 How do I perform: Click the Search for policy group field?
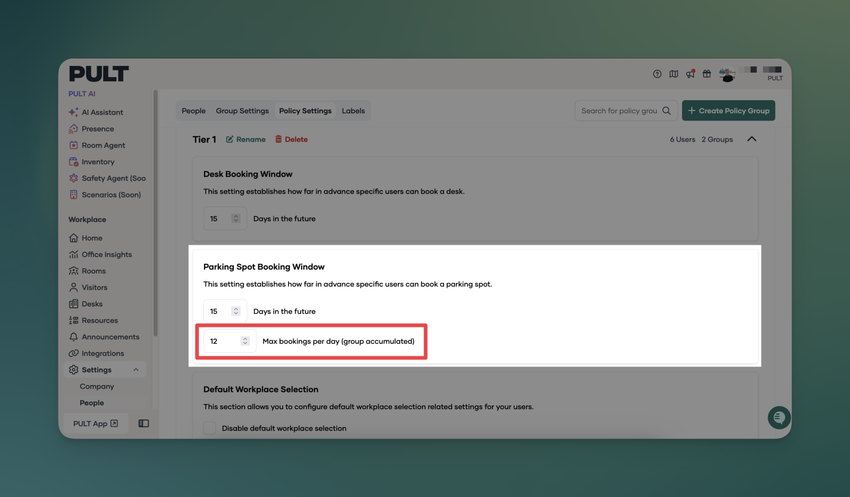point(619,111)
